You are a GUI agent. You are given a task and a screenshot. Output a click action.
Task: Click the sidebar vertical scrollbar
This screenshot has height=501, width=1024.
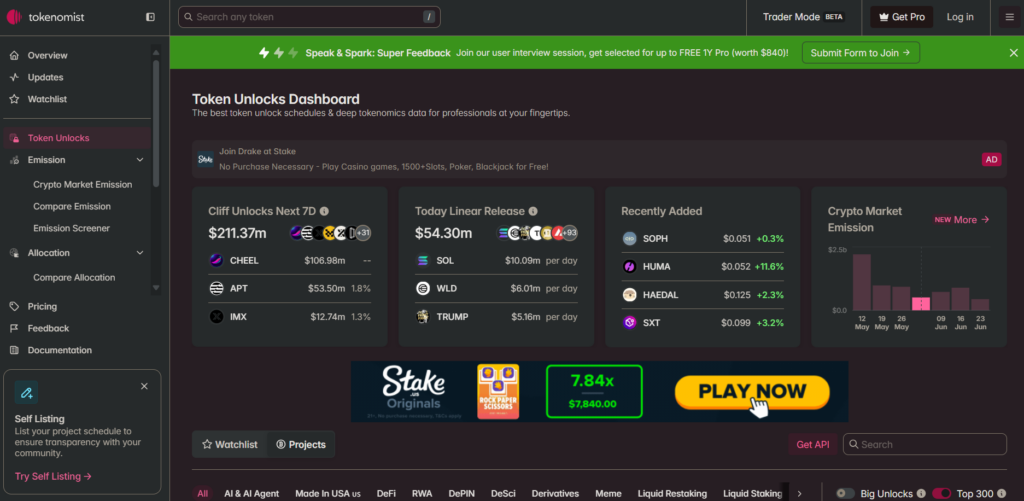click(155, 123)
